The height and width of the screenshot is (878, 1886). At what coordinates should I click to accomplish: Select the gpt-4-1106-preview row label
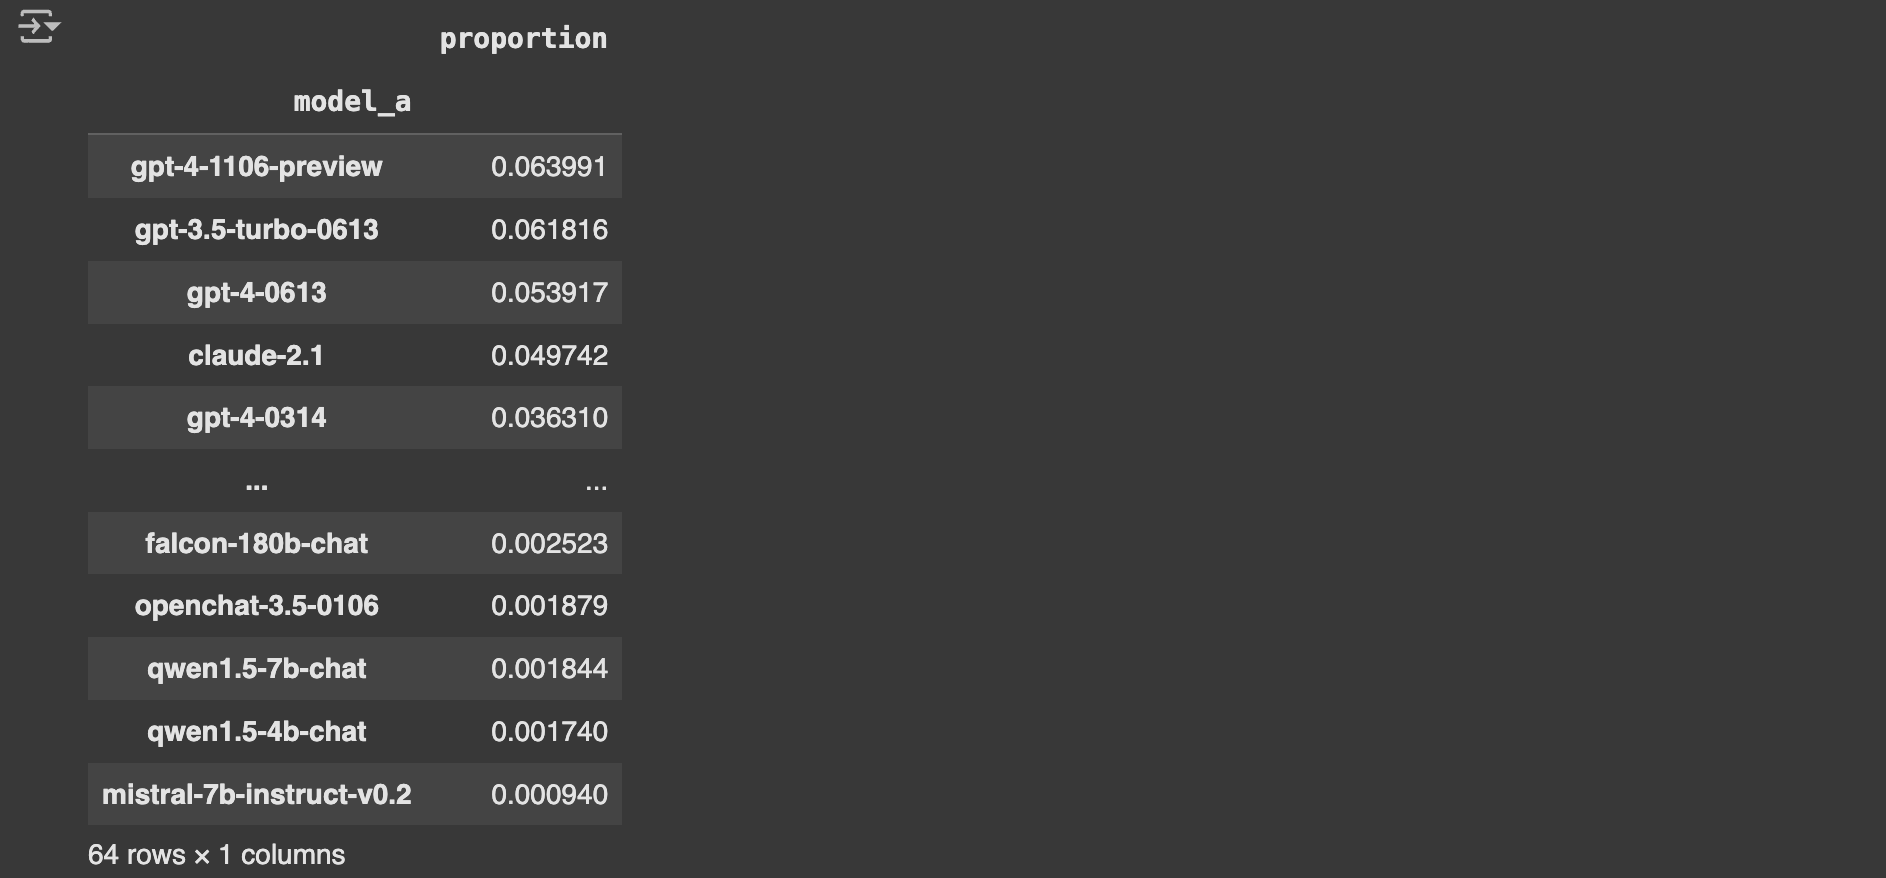[256, 166]
